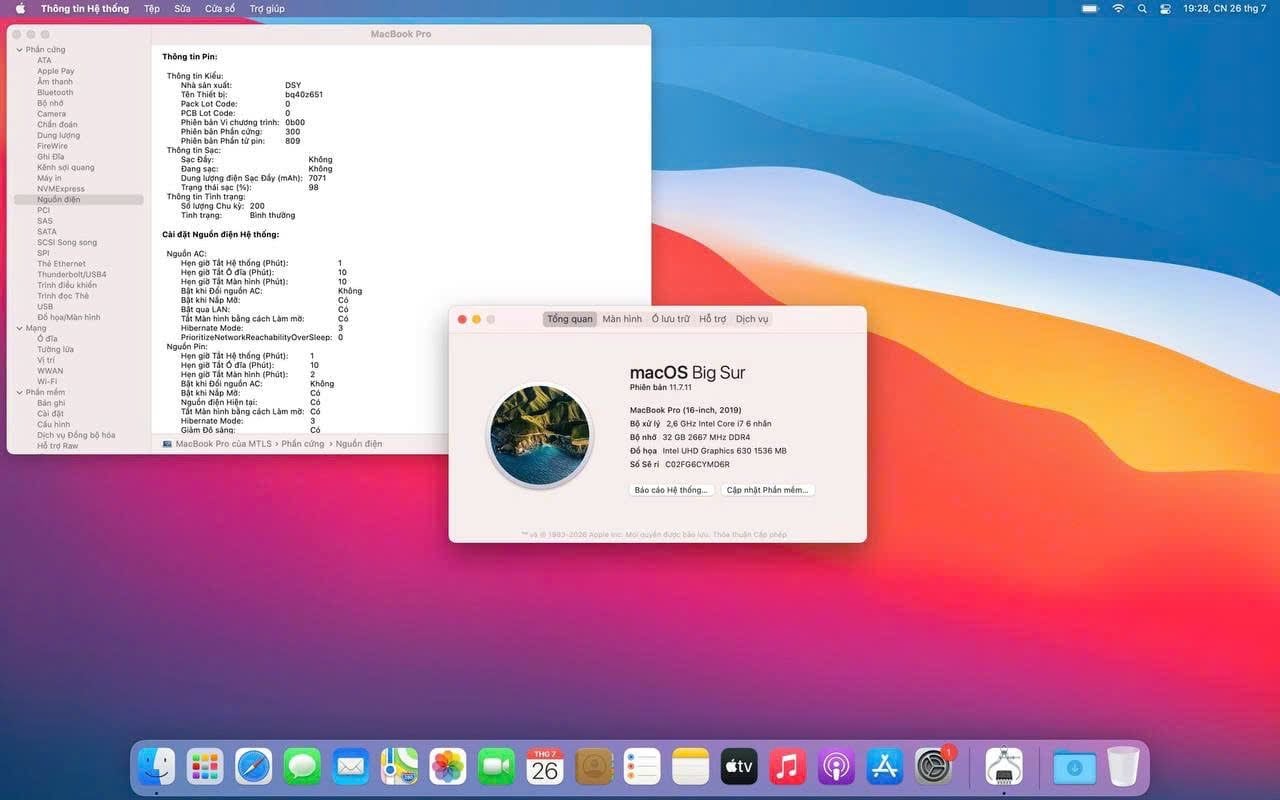The image size is (1280, 800).
Task: Click the System Information chip icon in the dock
Action: coord(1003,767)
